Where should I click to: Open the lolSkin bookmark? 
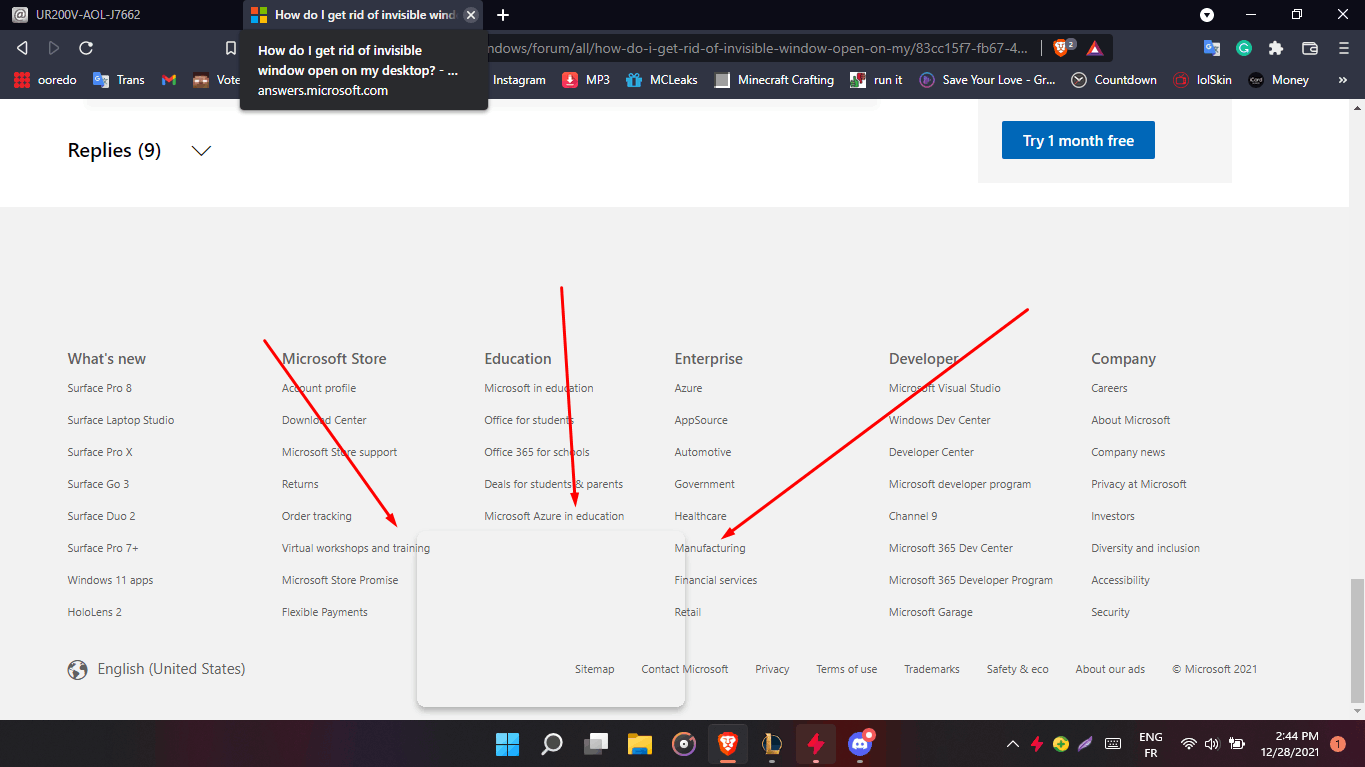pyautogui.click(x=1202, y=80)
